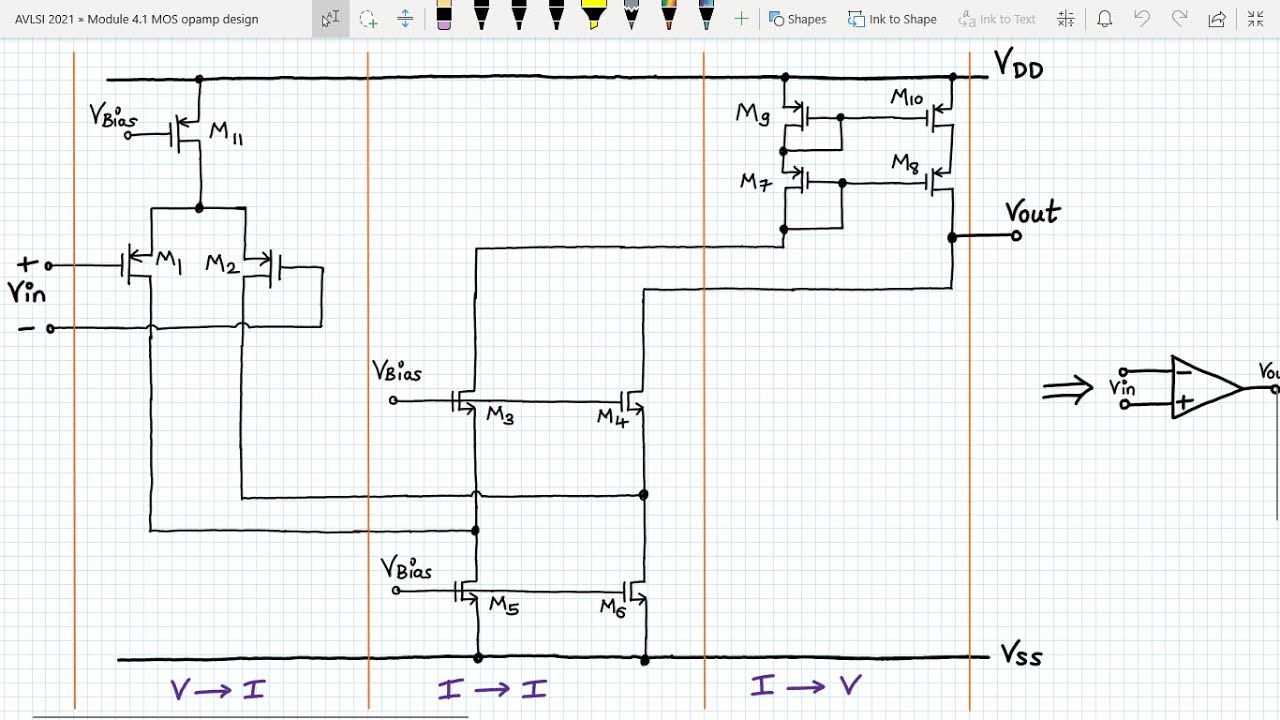1280x720 pixels.
Task: Select the eraser tool
Action: coord(444,17)
